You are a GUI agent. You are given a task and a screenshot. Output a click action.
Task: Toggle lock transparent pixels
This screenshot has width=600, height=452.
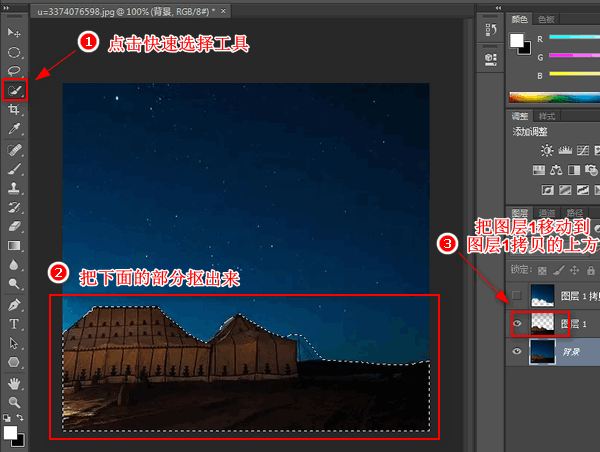tap(542, 271)
